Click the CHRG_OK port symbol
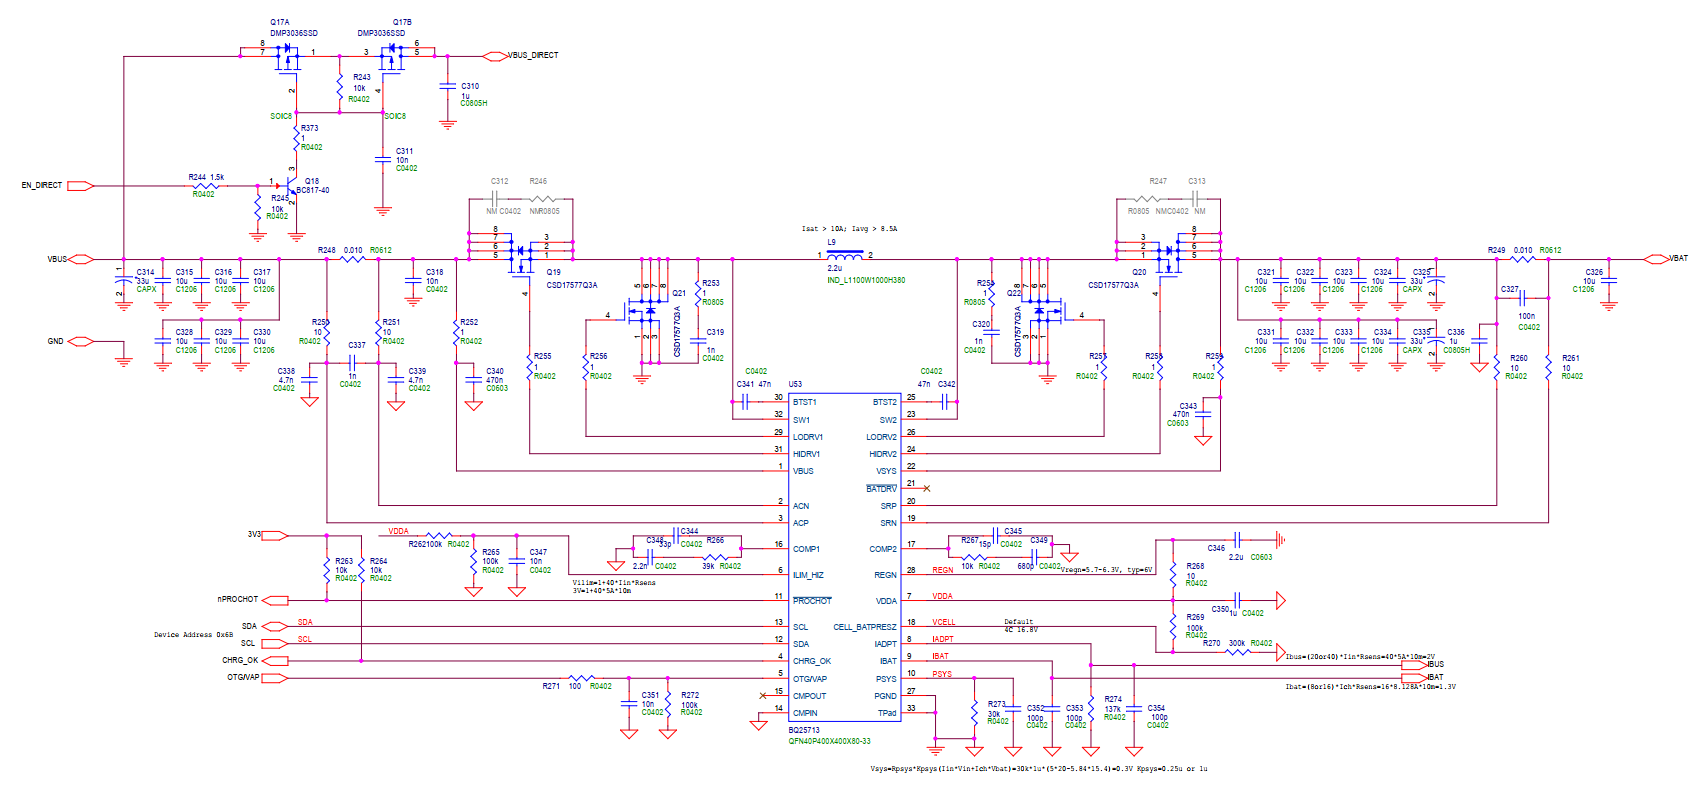 click(x=275, y=661)
